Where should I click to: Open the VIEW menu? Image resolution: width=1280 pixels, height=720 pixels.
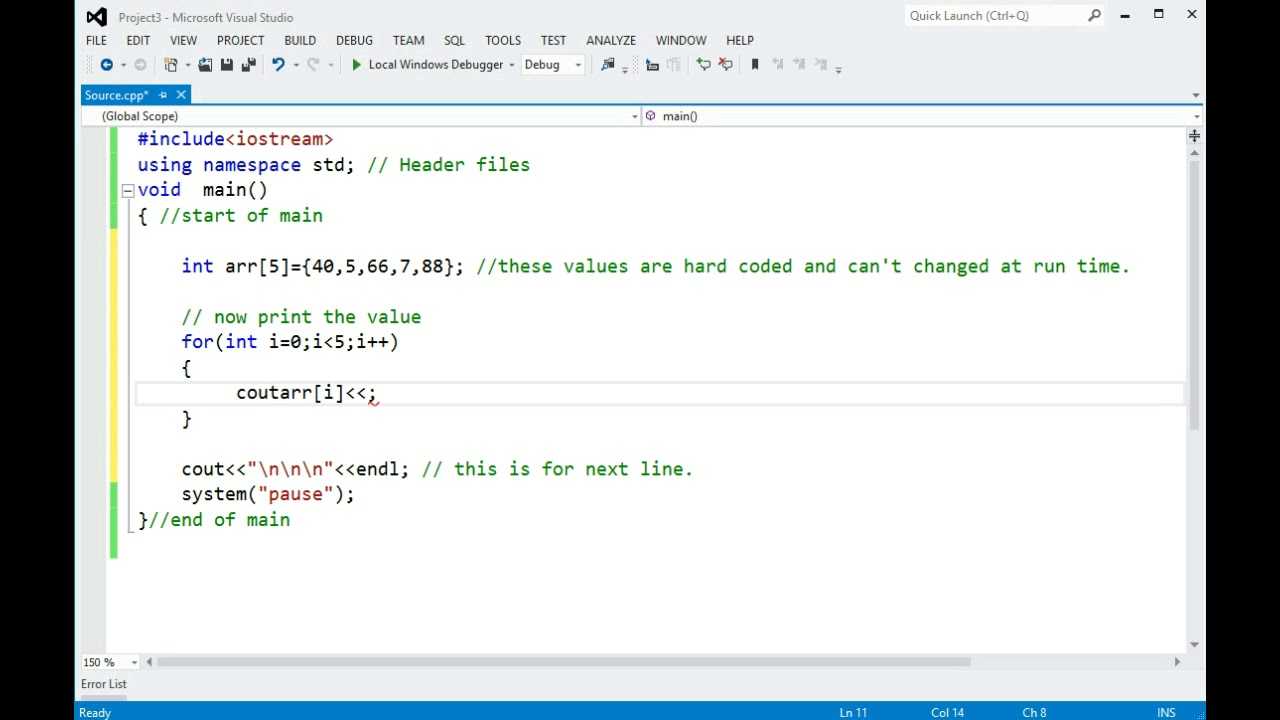click(183, 40)
